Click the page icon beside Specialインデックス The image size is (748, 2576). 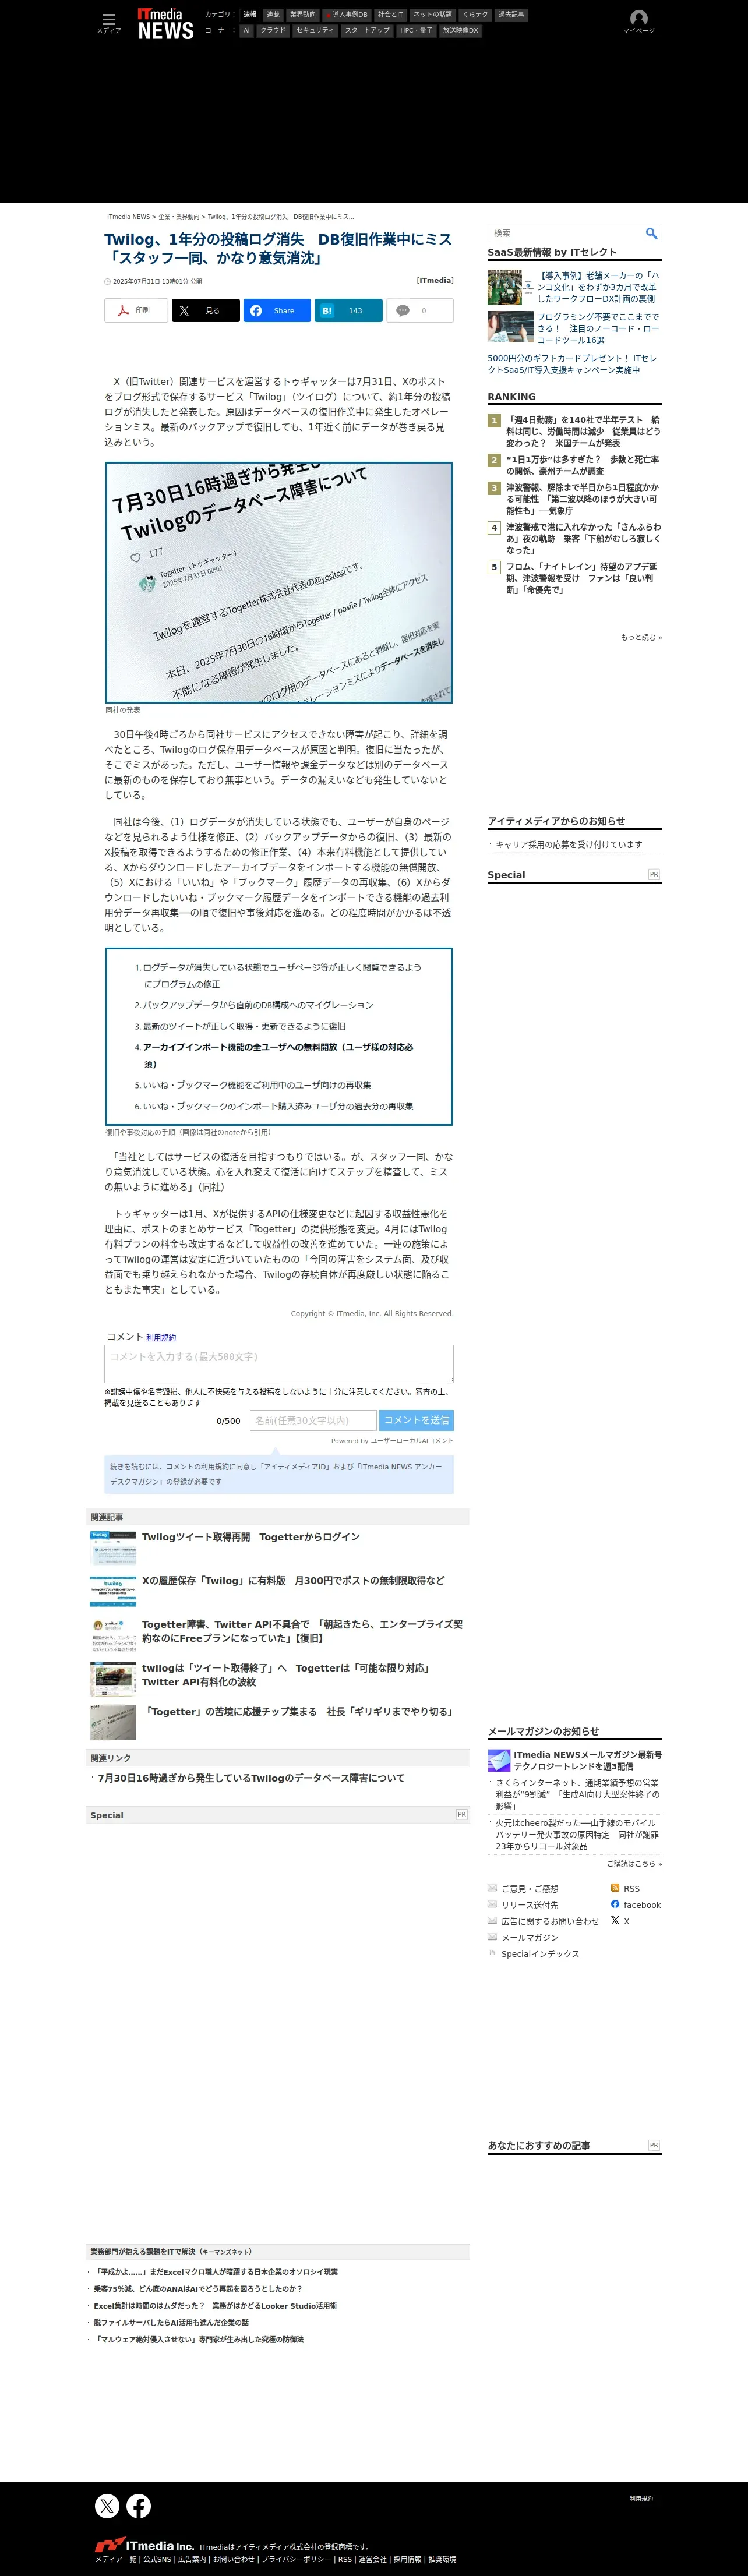492,1953
